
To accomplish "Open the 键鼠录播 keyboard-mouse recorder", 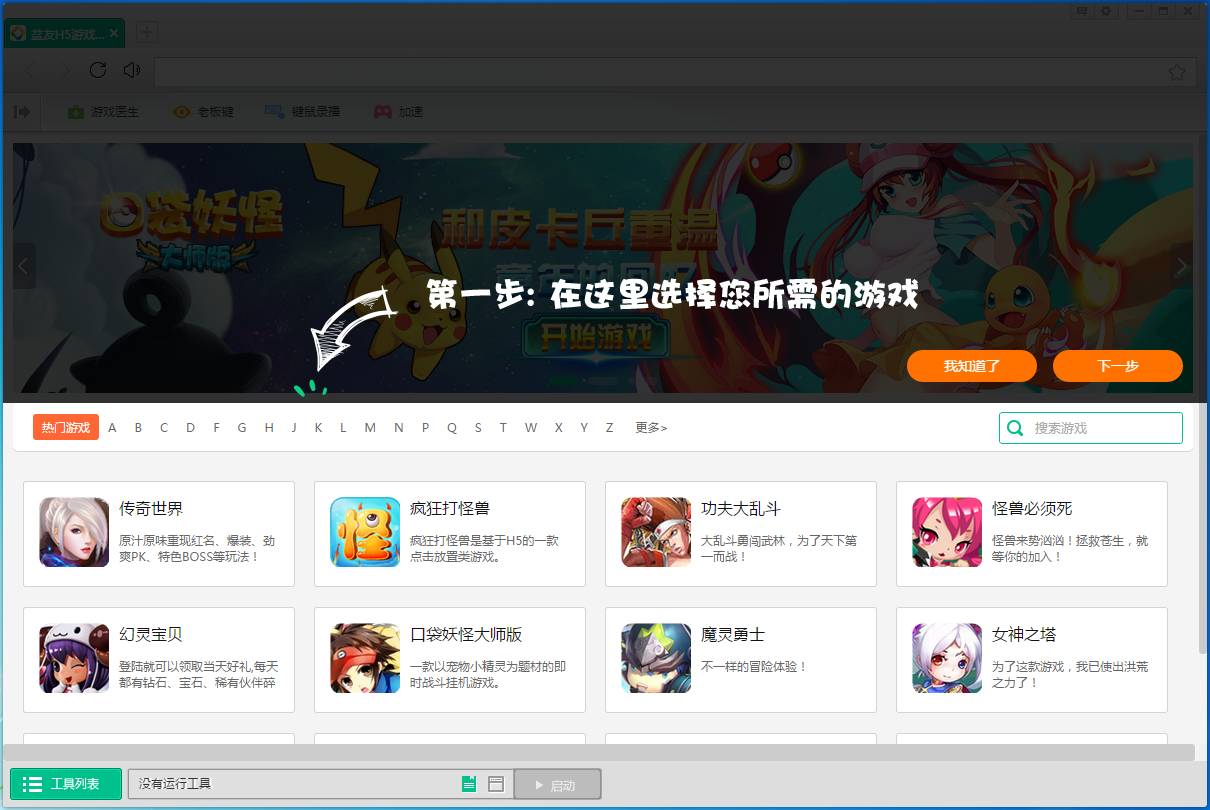I will (303, 111).
